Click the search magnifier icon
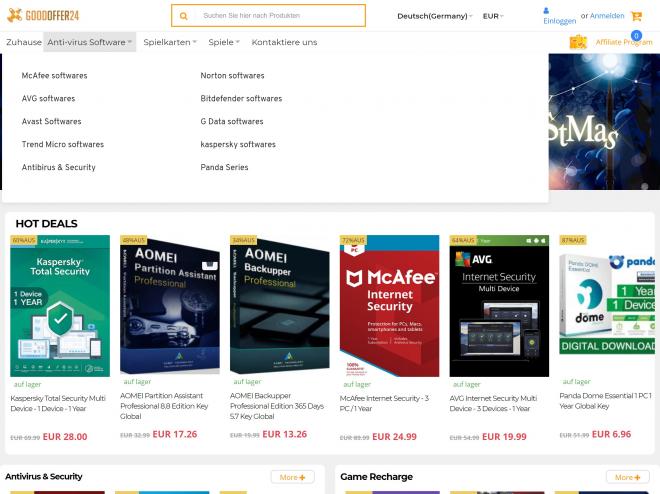 [x=184, y=16]
